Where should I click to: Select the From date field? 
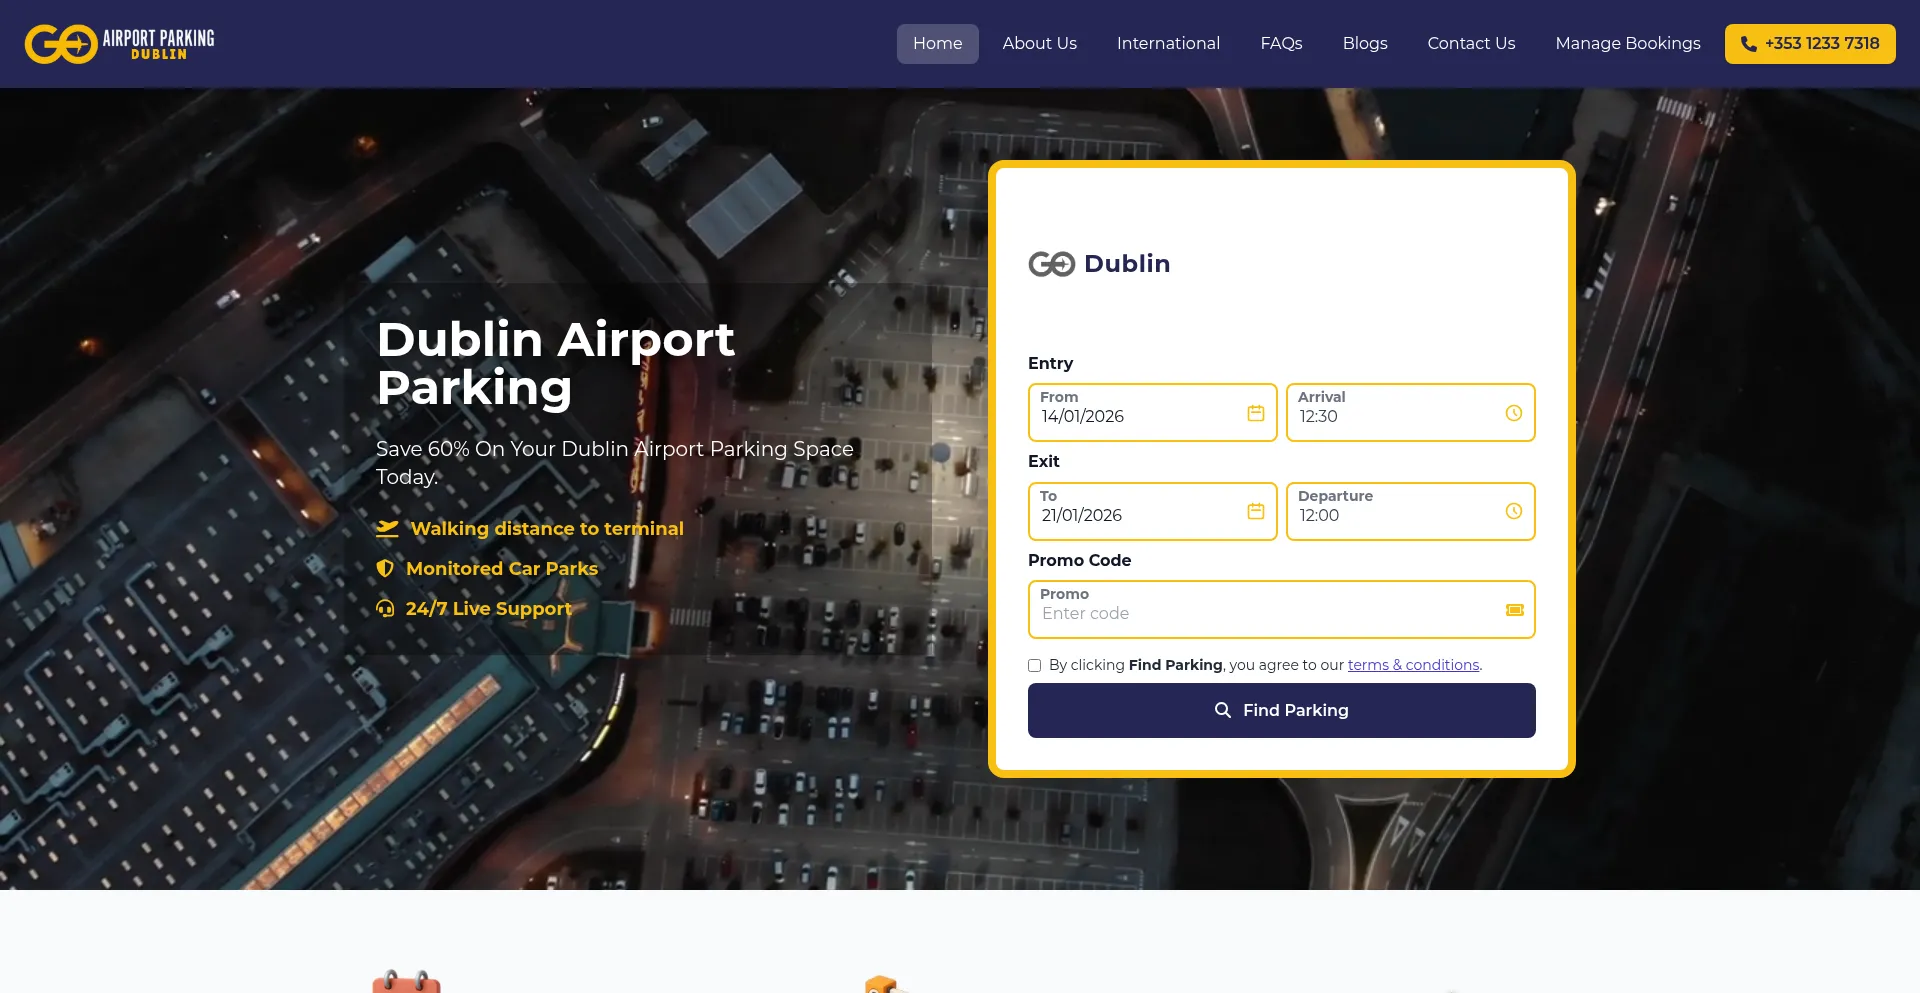pyautogui.click(x=1130, y=416)
